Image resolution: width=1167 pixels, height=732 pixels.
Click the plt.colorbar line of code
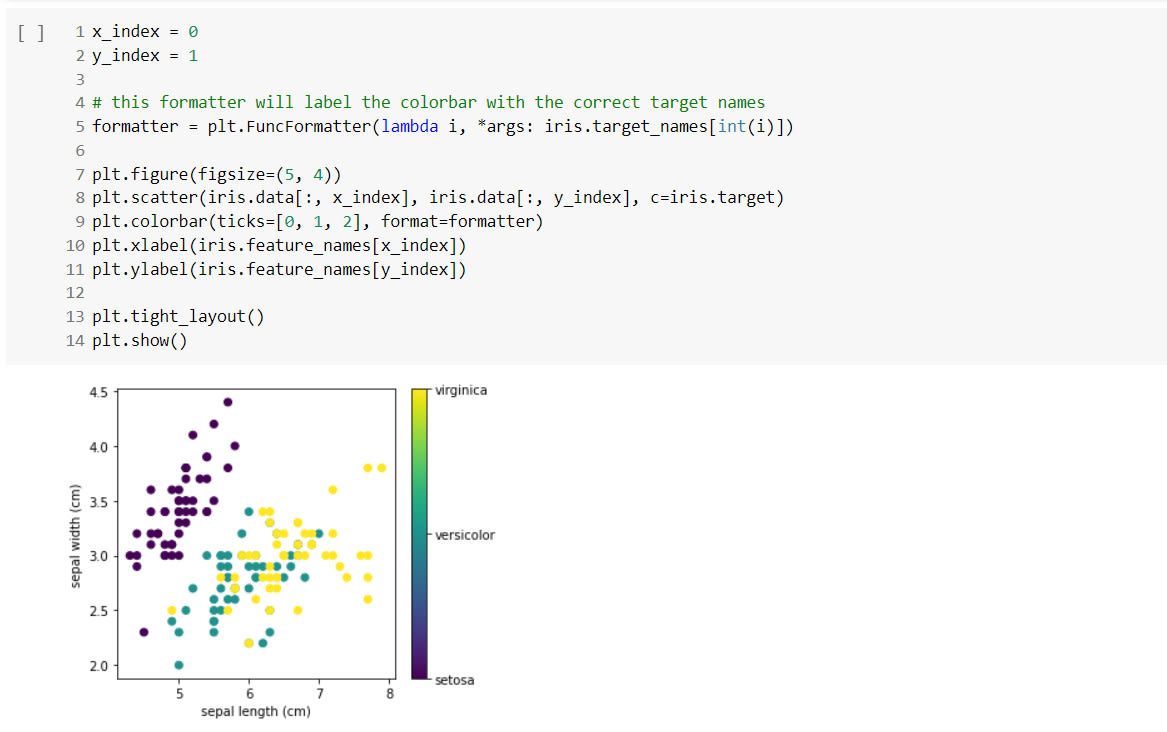pyautogui.click(x=318, y=222)
